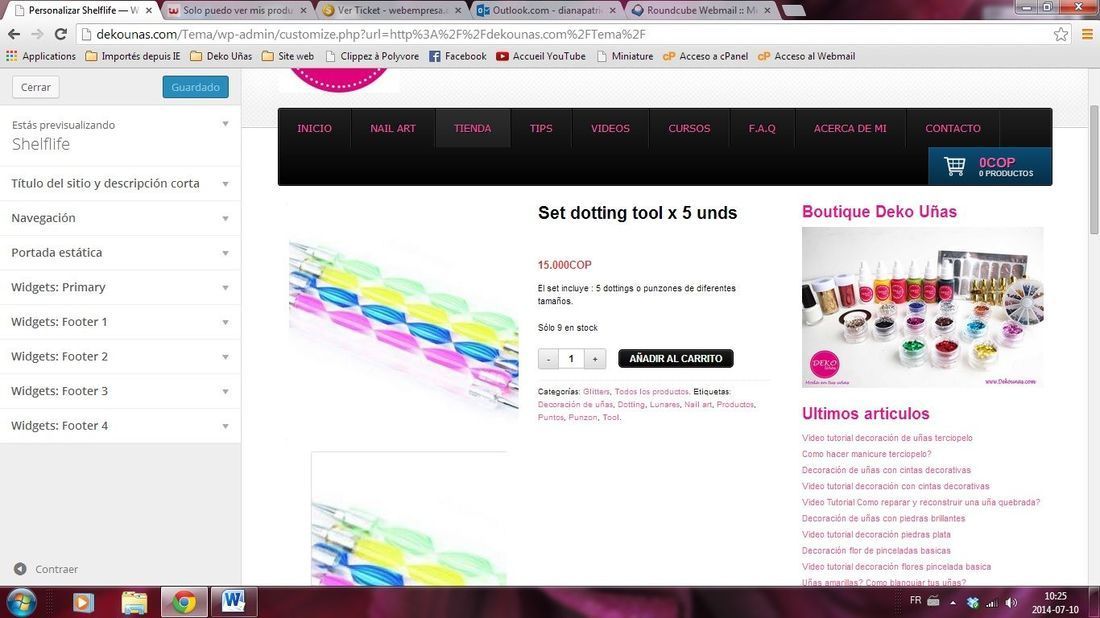1100x618 pixels.
Task: Switch to the Outlook.com browser tab
Action: [x=547, y=11]
